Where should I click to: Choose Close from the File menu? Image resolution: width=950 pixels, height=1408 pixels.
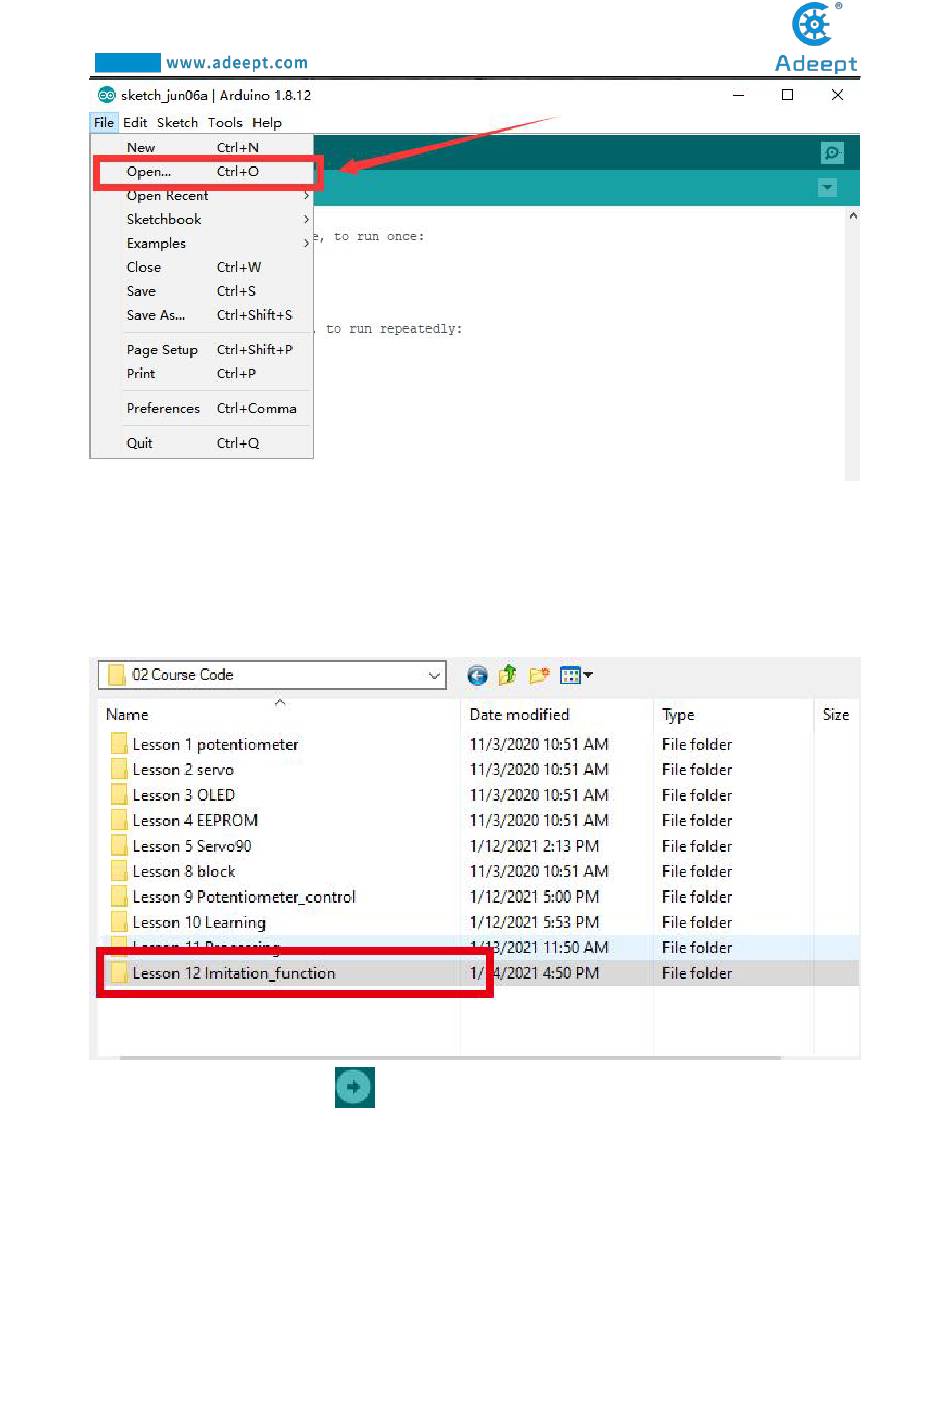(x=202, y=267)
